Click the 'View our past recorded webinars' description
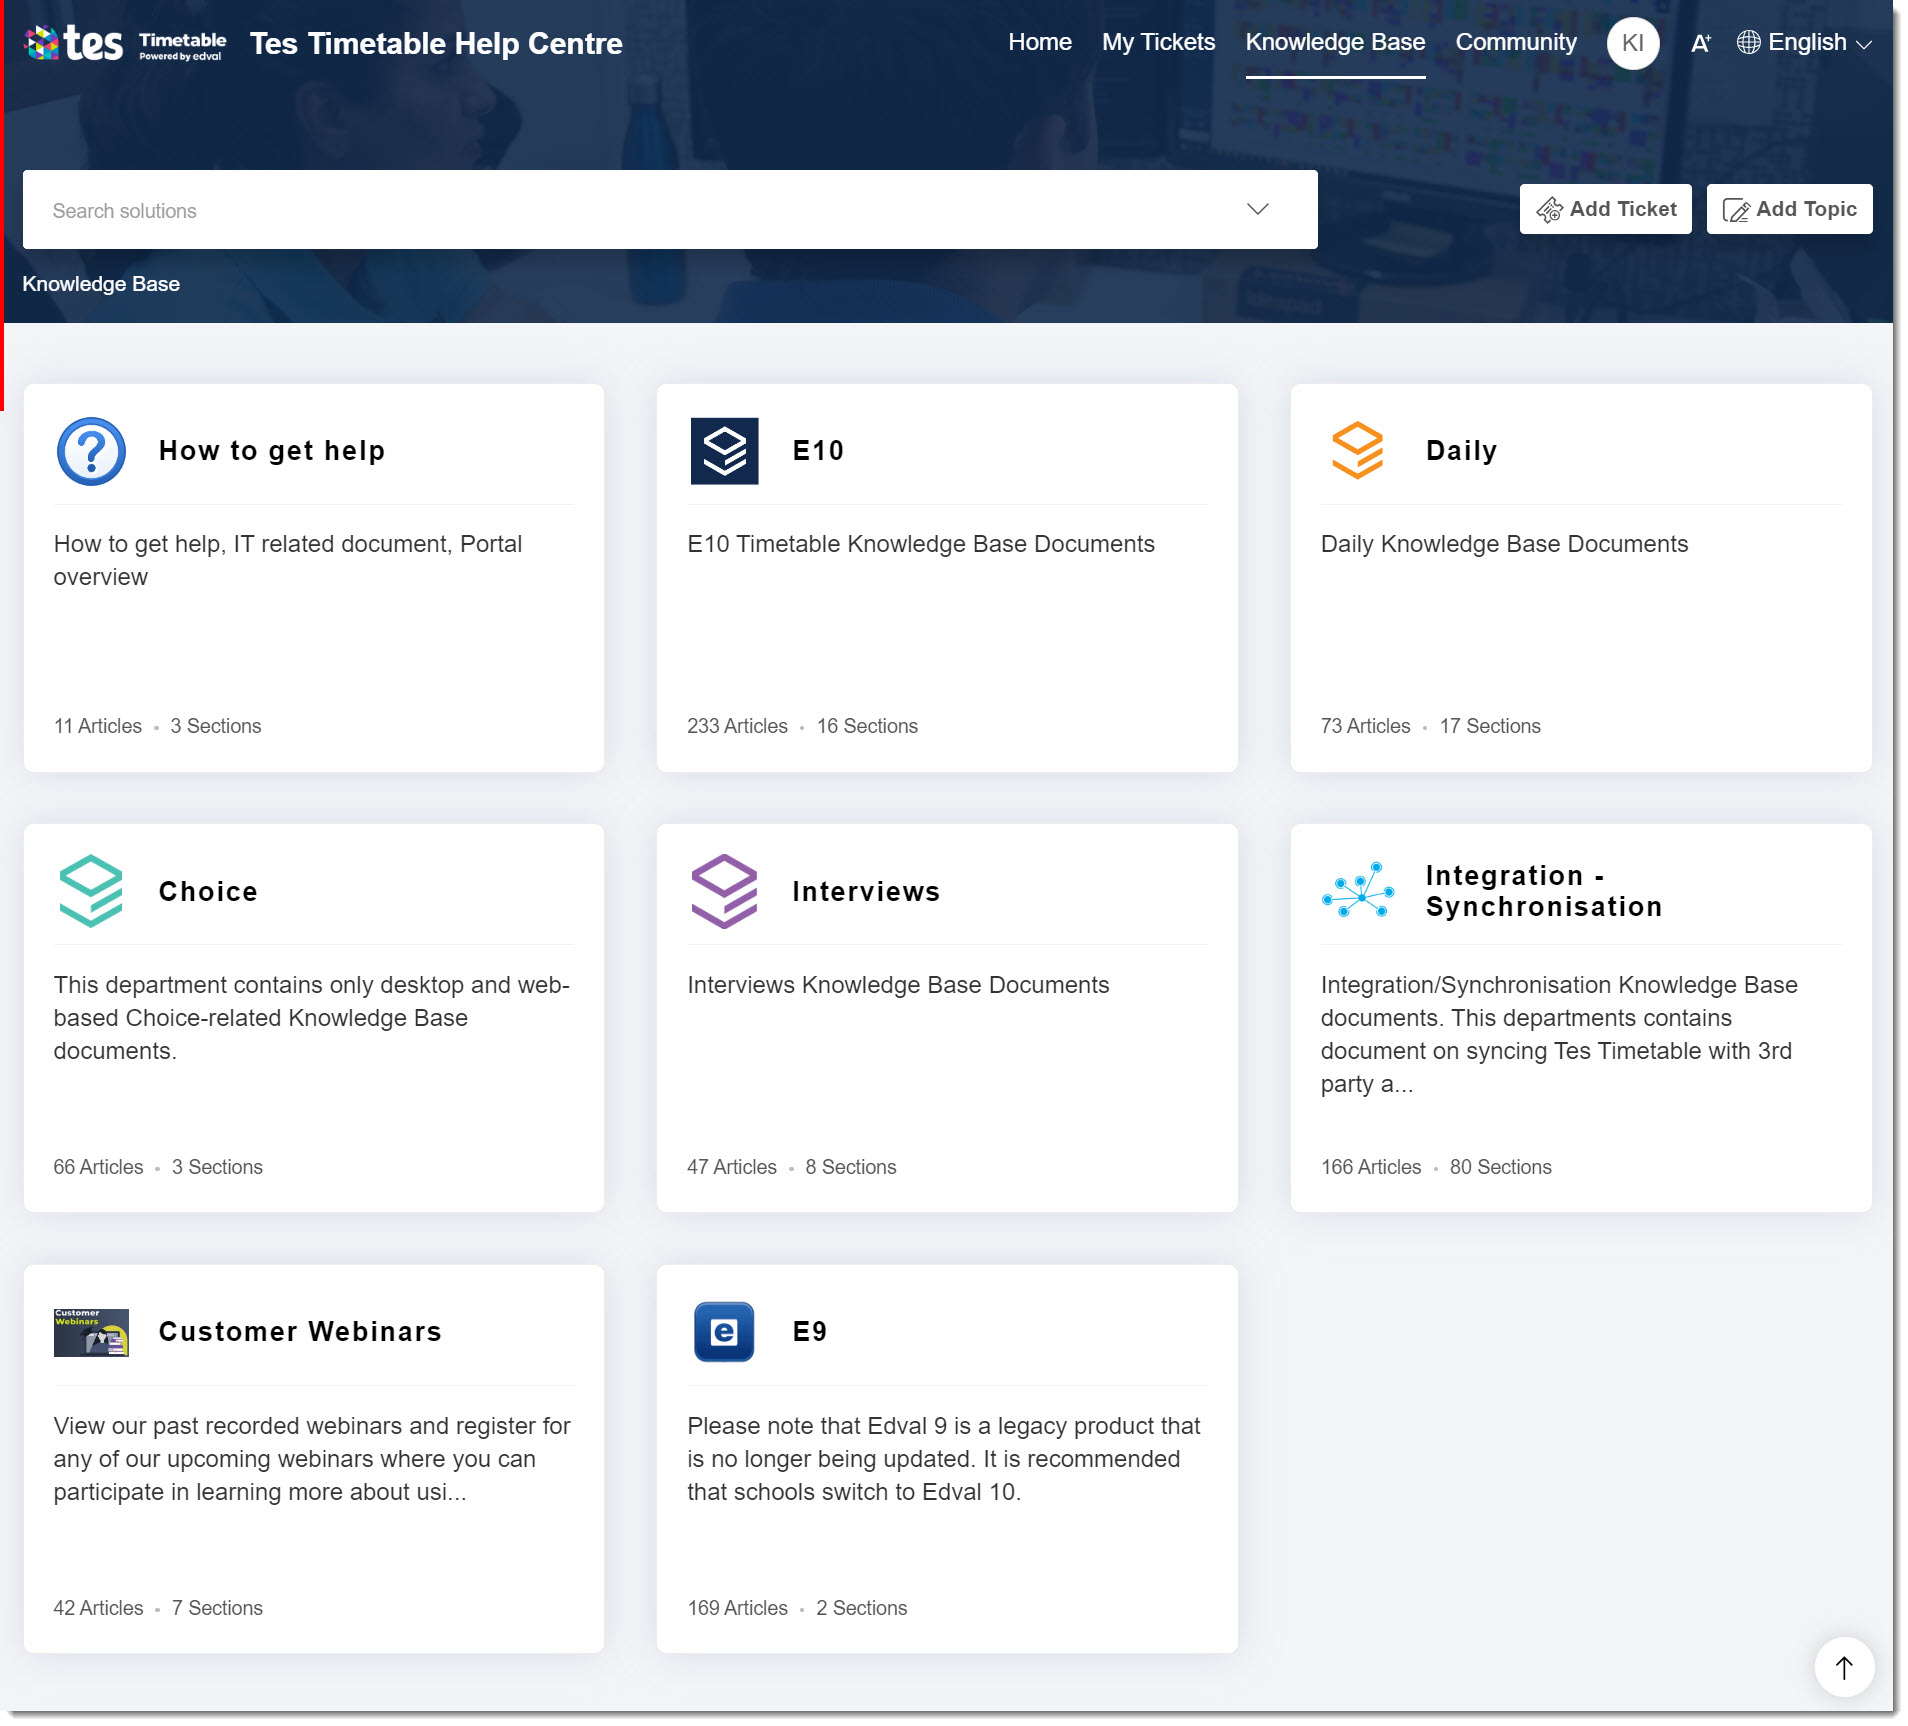 tap(312, 1459)
